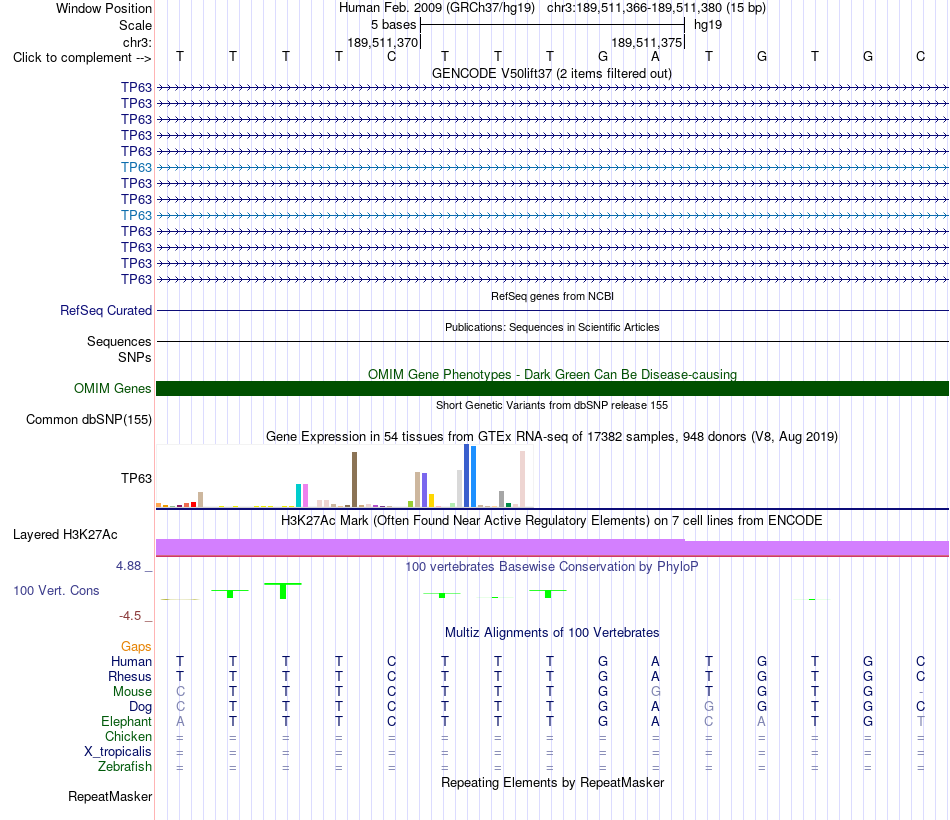950x820 pixels.
Task: Click the 'A' base in complement row
Action: (655, 56)
